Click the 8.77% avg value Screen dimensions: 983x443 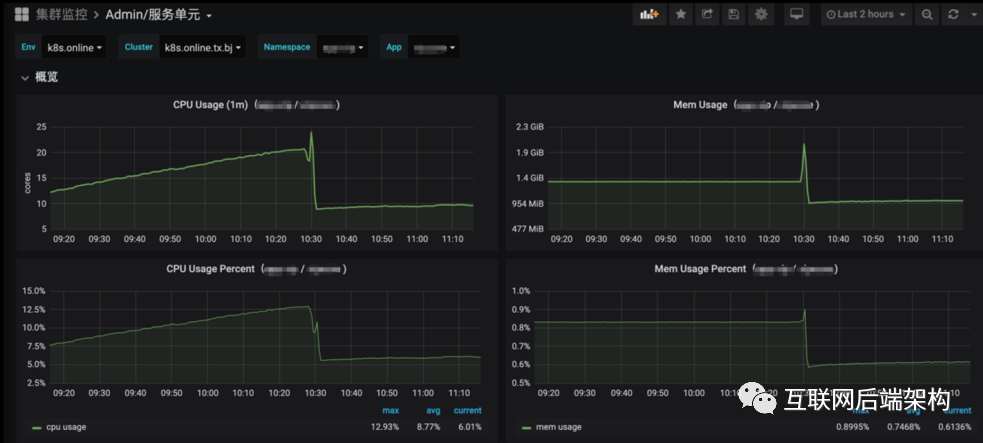(x=429, y=427)
